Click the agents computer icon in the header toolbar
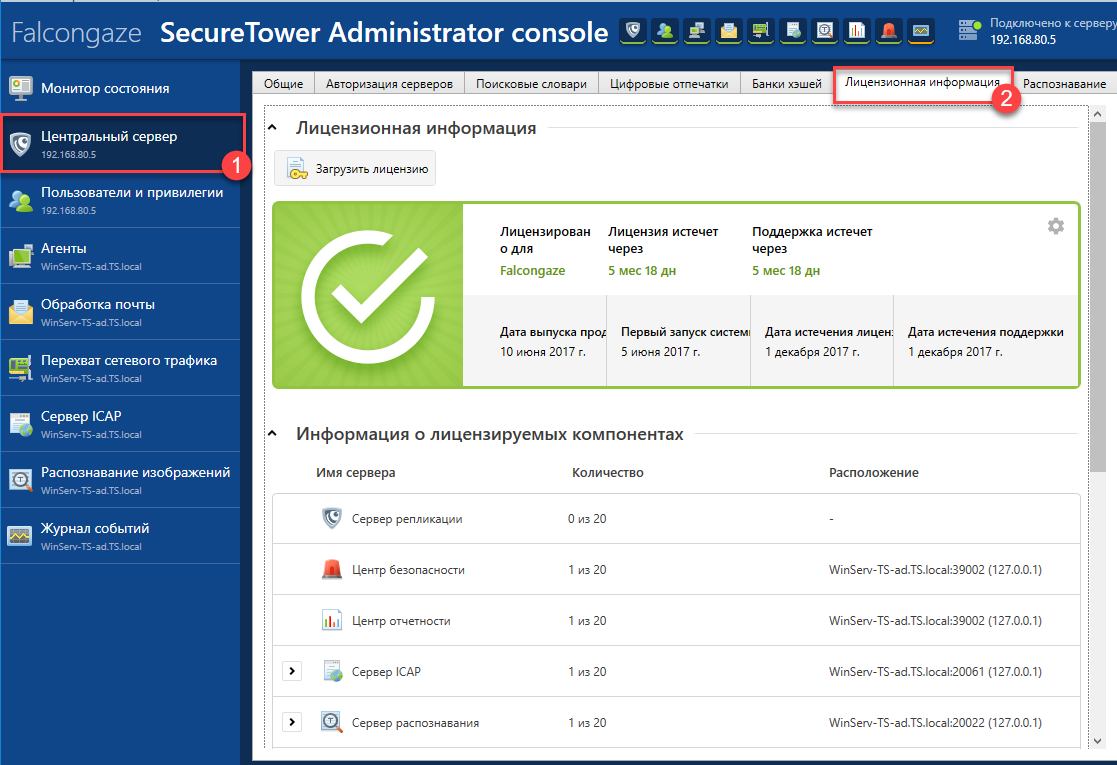 [697, 31]
